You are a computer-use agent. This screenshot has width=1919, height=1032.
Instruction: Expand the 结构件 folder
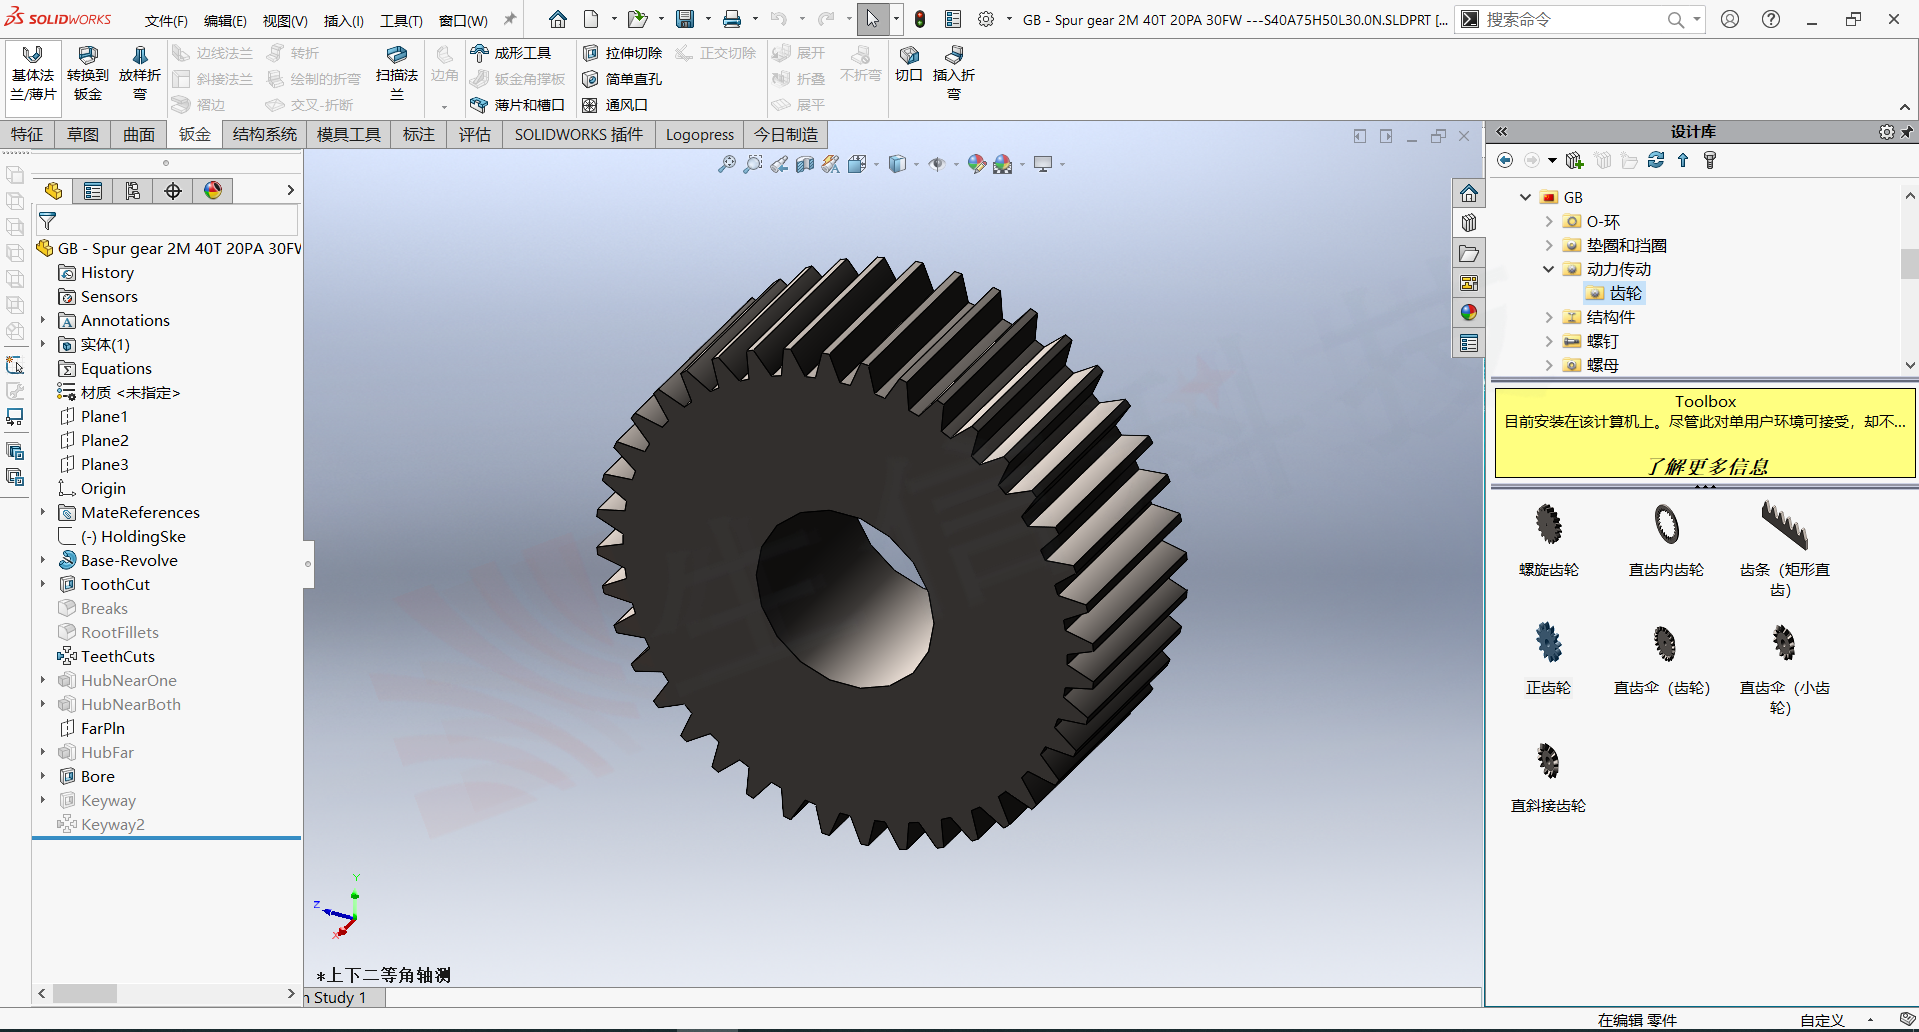tap(1548, 317)
